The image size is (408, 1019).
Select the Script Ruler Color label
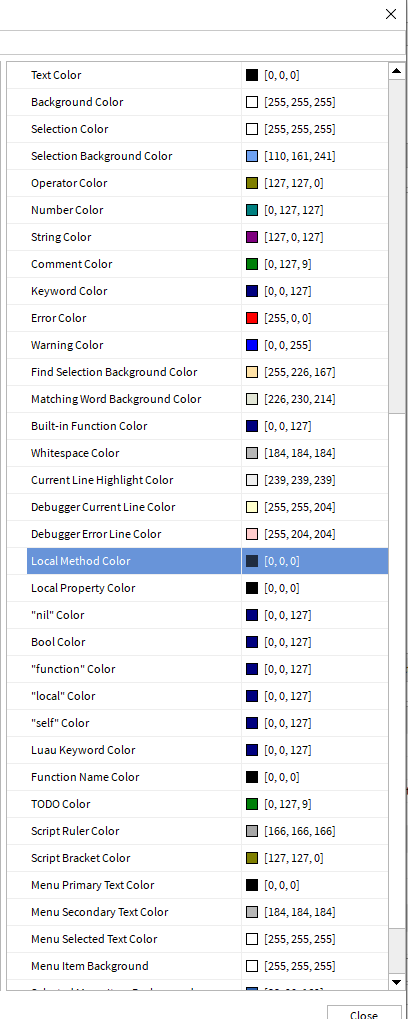coord(75,831)
